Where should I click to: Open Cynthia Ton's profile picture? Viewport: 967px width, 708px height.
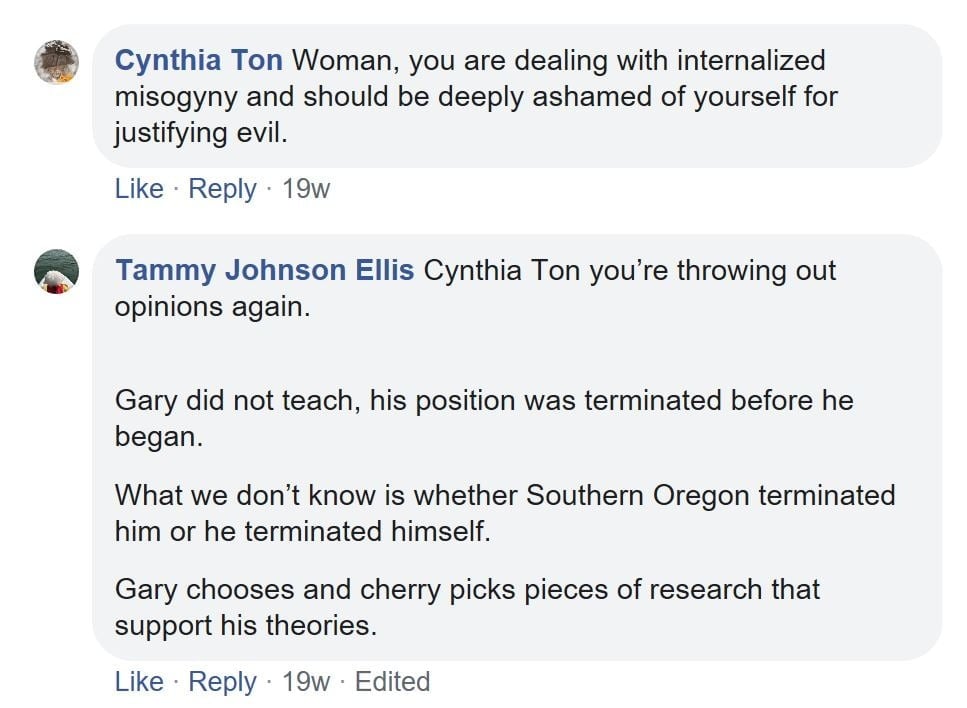click(x=56, y=62)
